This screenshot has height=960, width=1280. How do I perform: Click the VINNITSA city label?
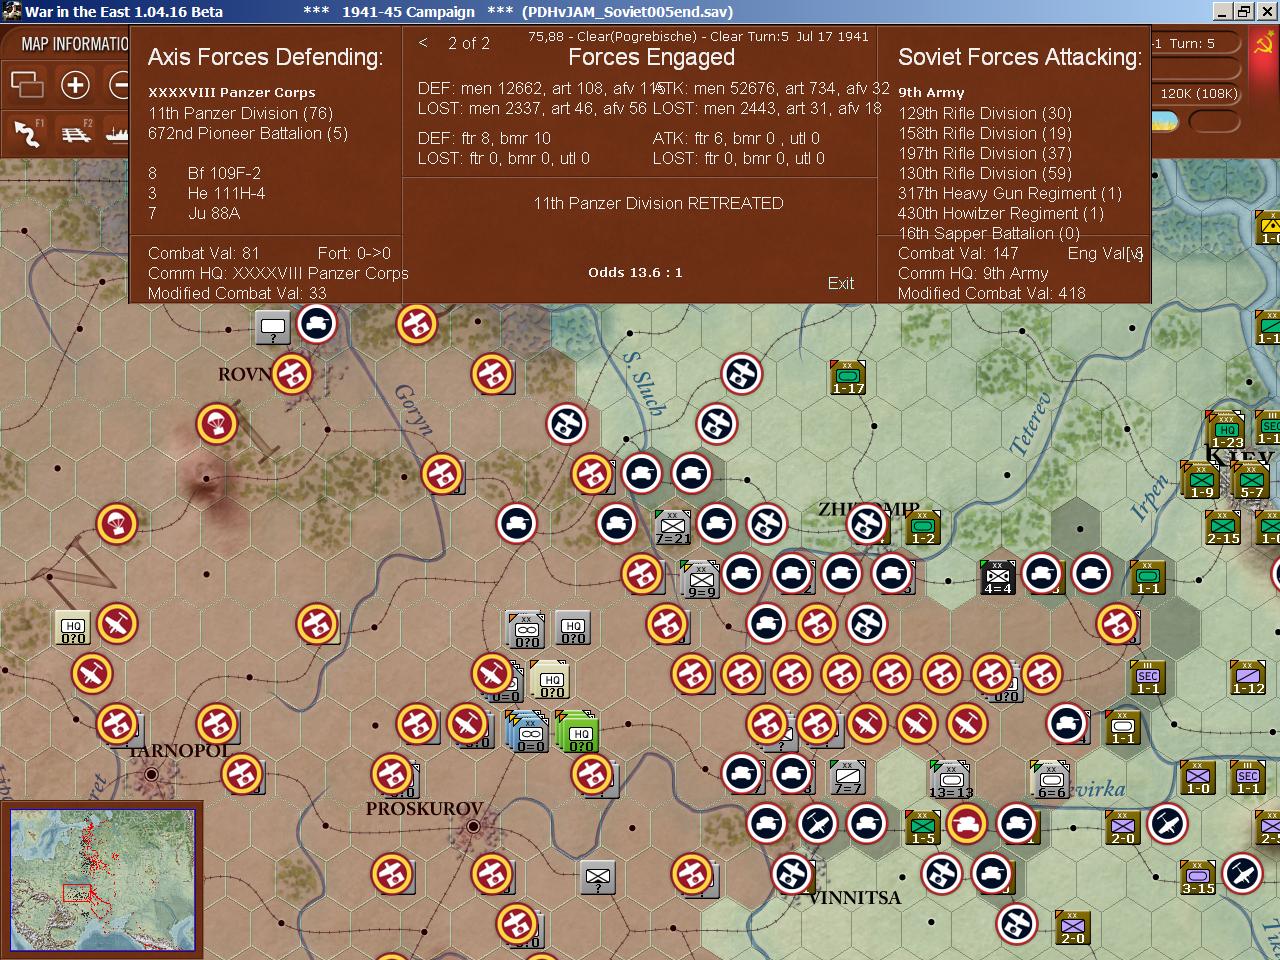[x=854, y=897]
